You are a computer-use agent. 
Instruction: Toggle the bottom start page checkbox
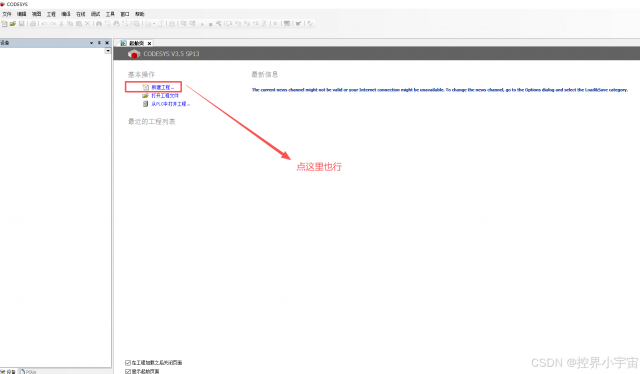128,372
